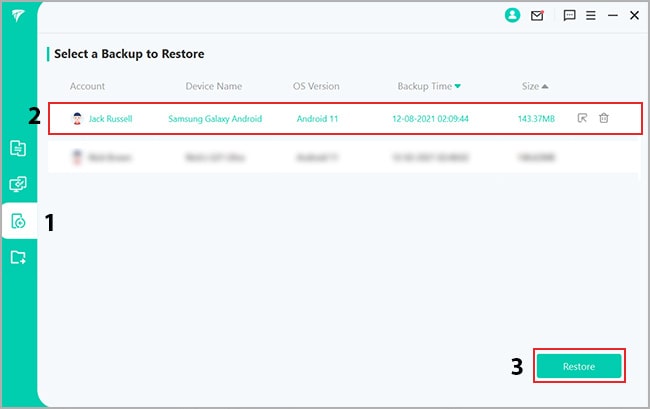Sort backups by Backup Time arrow

(x=459, y=86)
